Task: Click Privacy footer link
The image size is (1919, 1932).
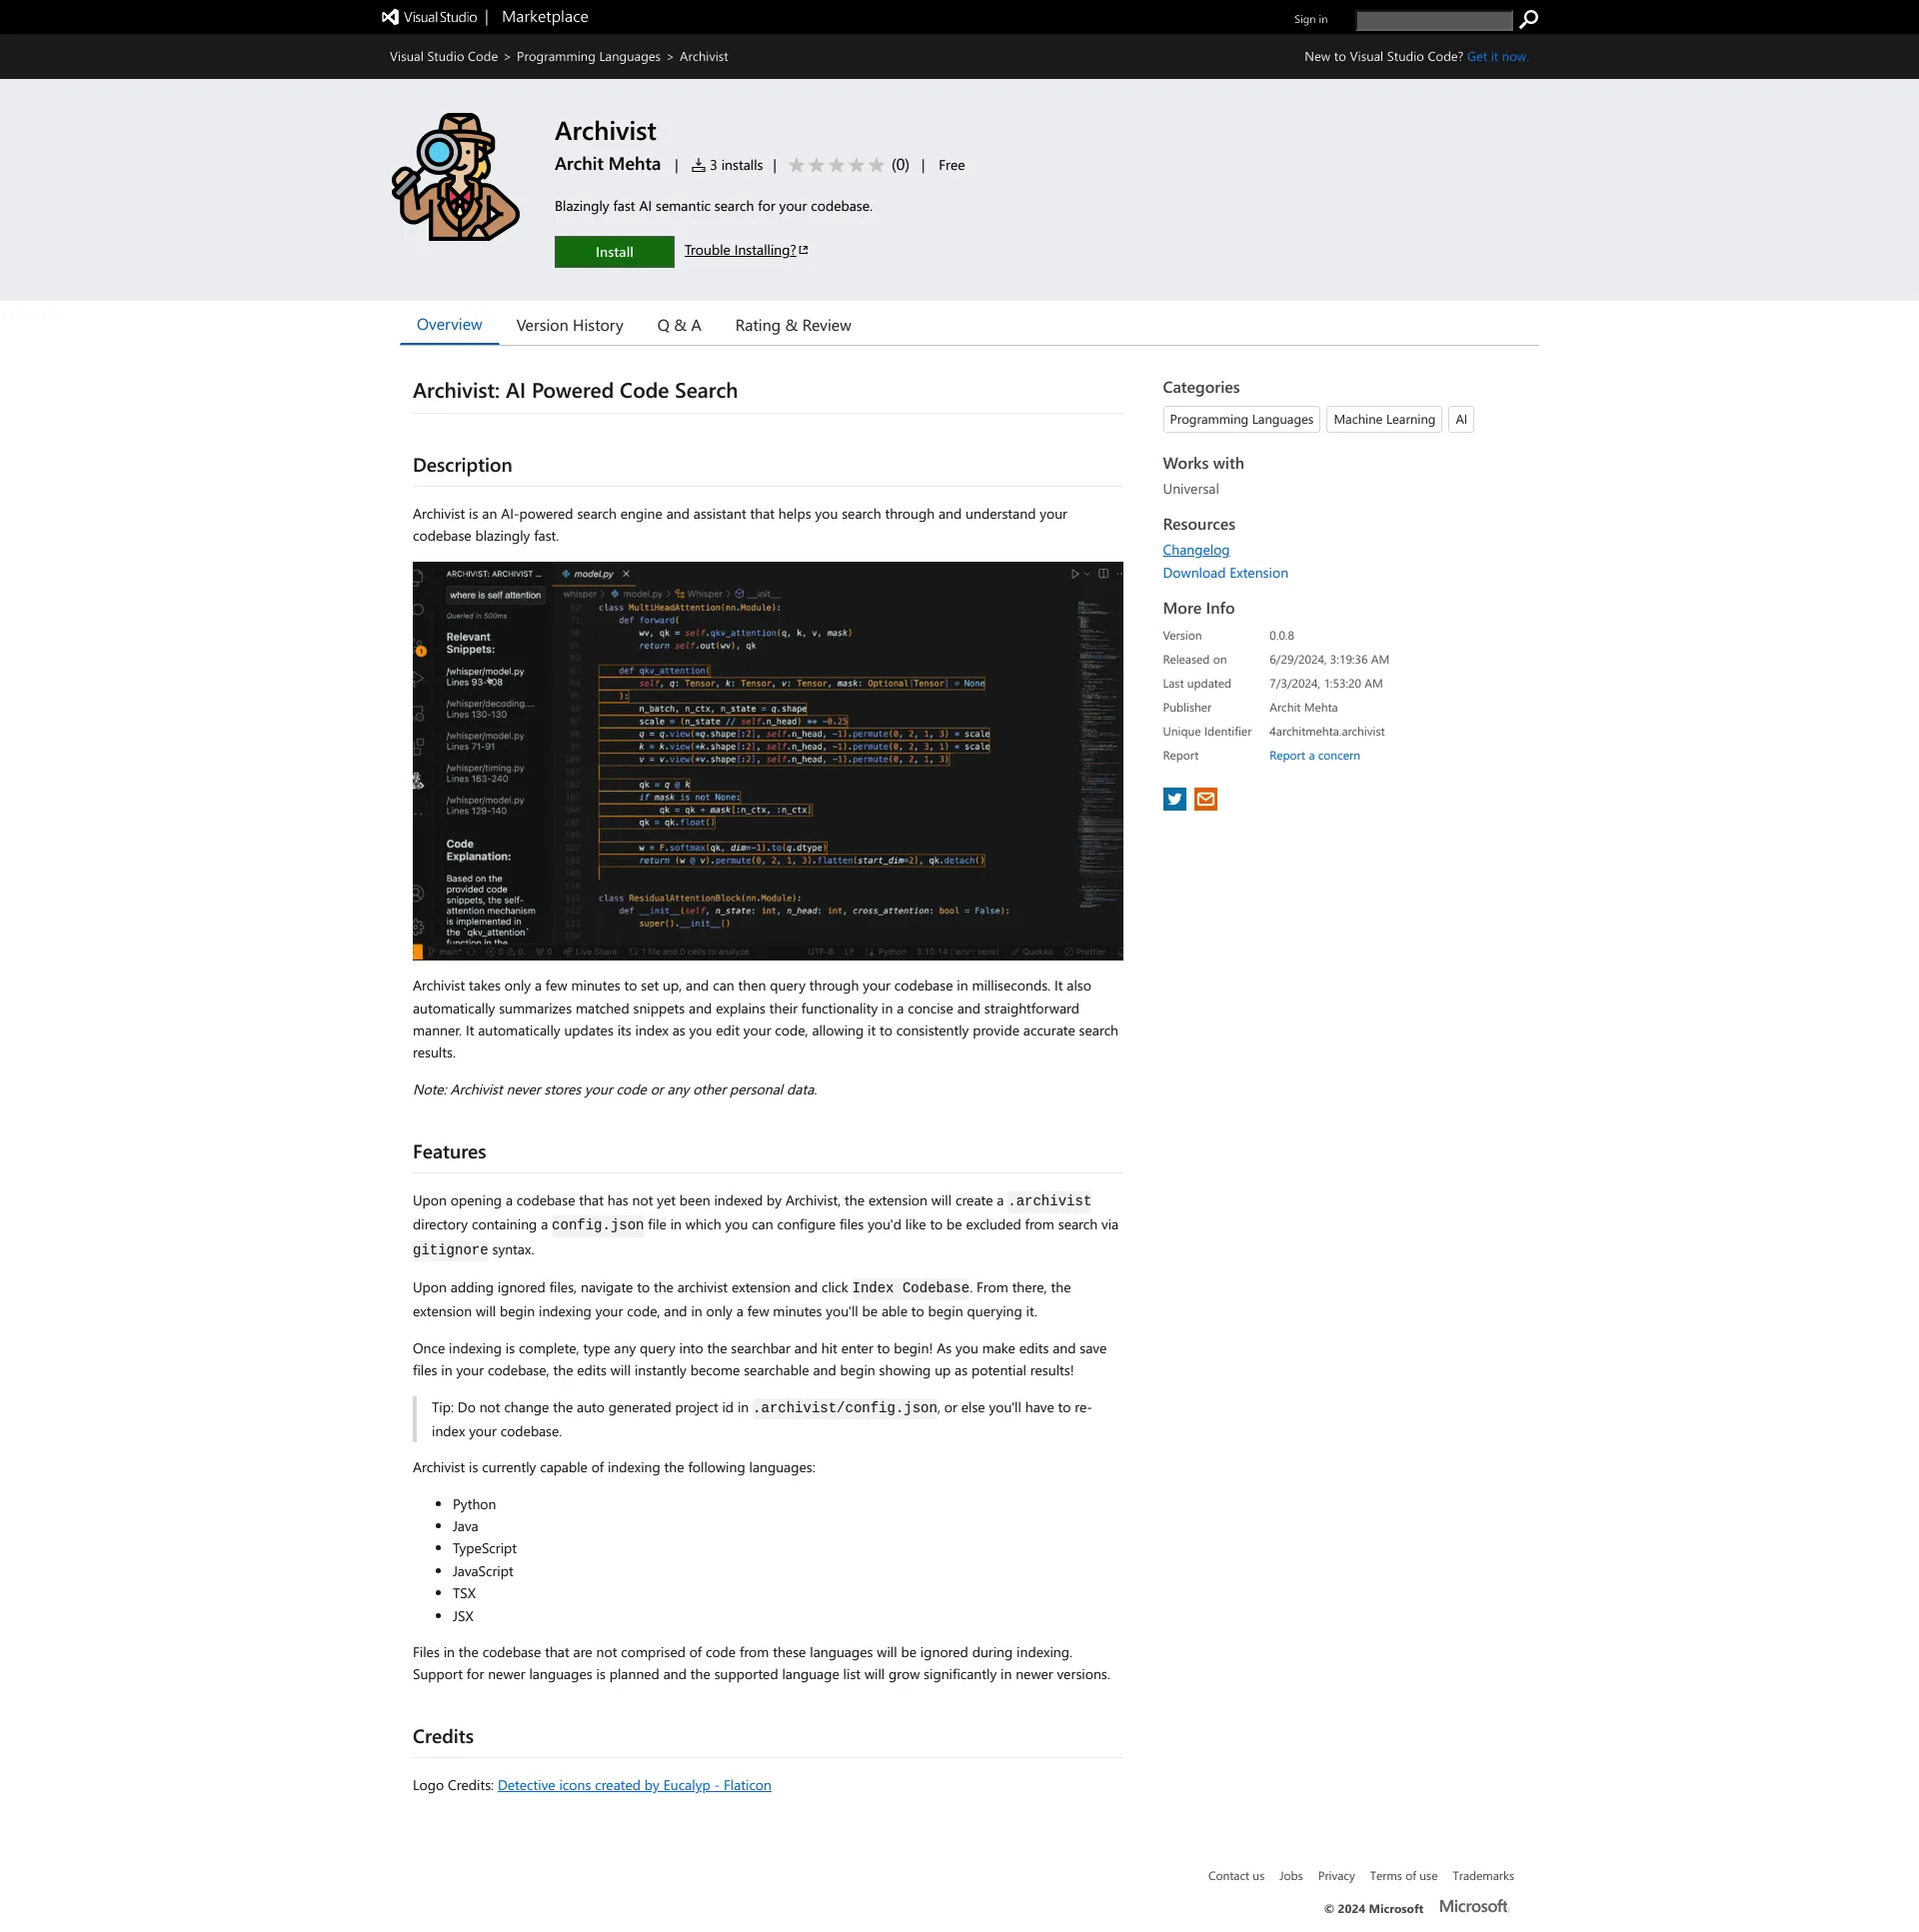Action: click(1335, 1876)
